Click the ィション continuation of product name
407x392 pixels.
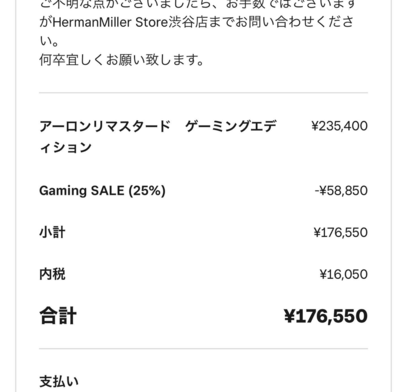click(x=65, y=147)
